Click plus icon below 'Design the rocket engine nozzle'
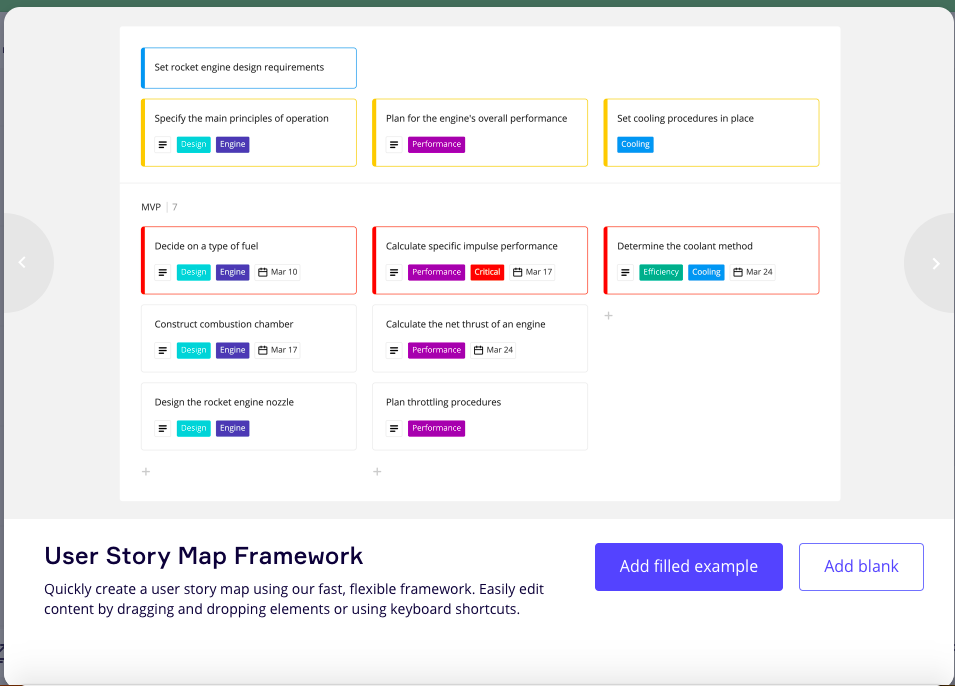The image size is (955, 686). click(x=146, y=472)
